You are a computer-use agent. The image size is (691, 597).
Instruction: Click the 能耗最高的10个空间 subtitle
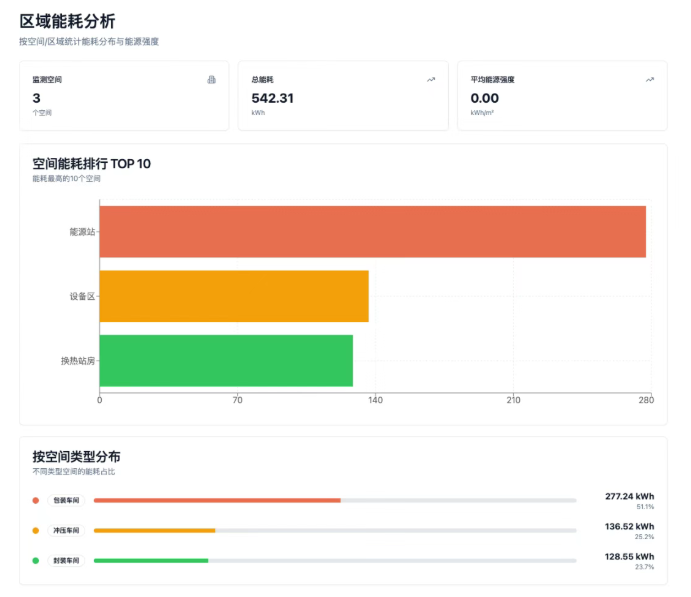click(67, 178)
